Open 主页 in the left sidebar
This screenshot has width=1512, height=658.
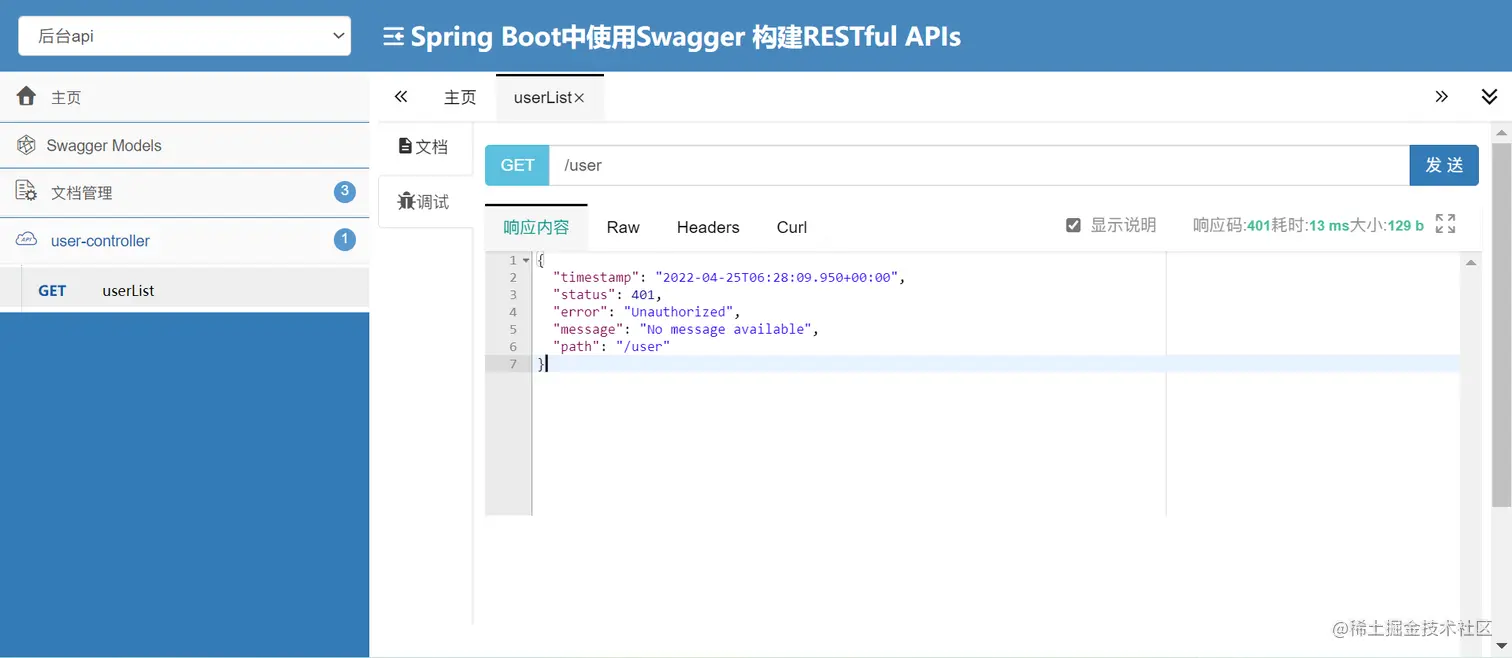pos(185,97)
